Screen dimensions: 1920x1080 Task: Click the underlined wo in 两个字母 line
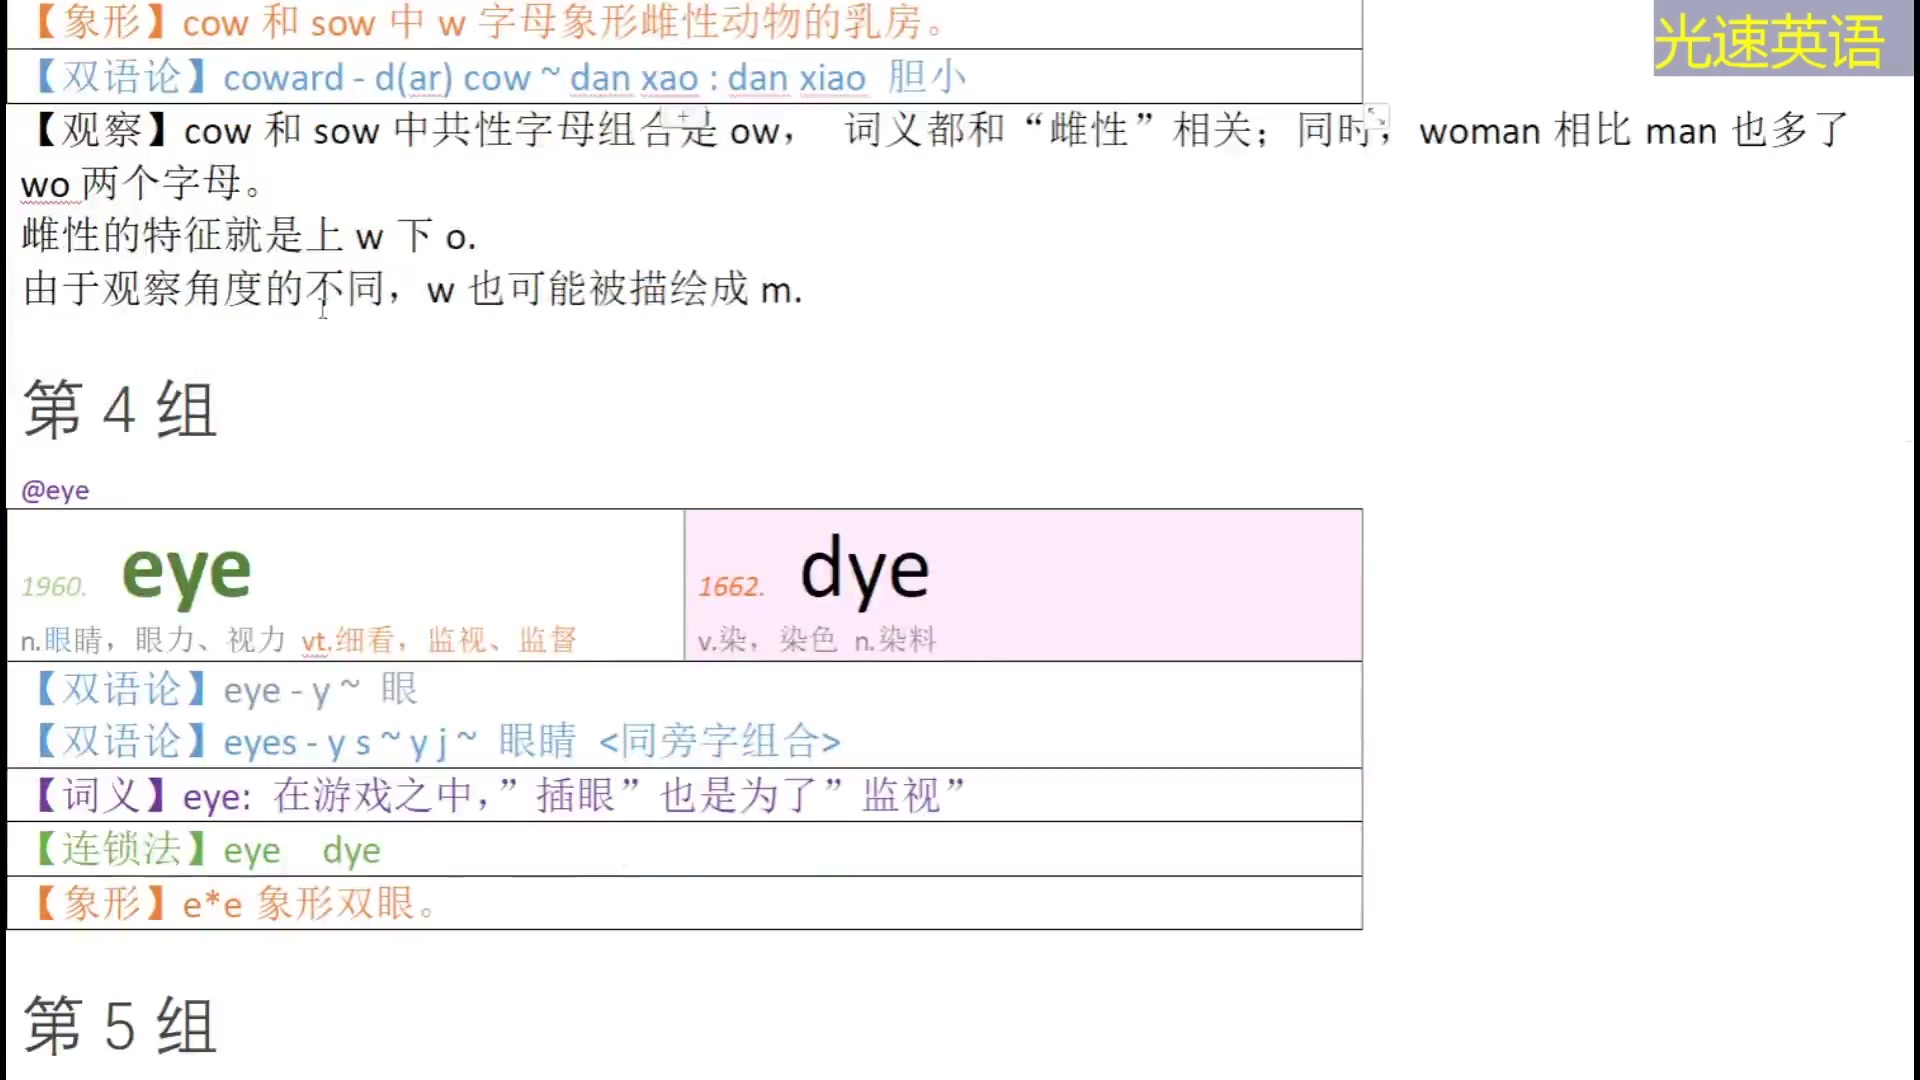45,185
